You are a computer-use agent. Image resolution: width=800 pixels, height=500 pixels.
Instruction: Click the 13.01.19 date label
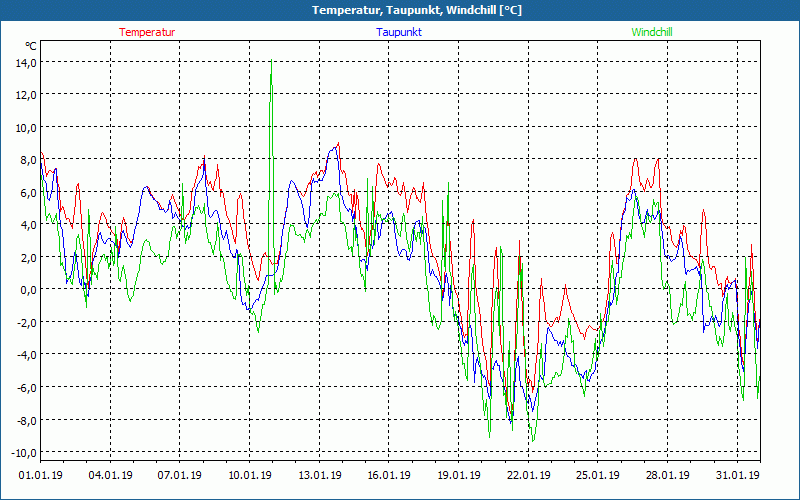319,475
